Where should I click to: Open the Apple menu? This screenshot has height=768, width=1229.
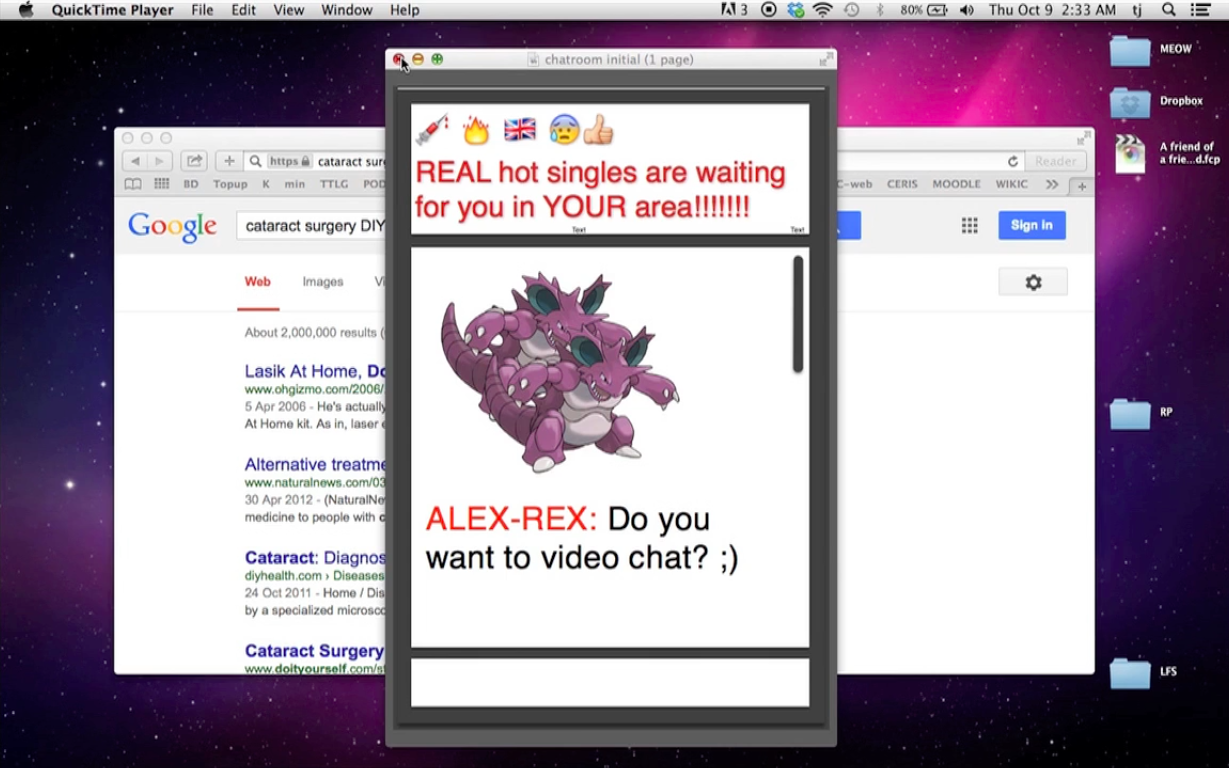(x=26, y=10)
